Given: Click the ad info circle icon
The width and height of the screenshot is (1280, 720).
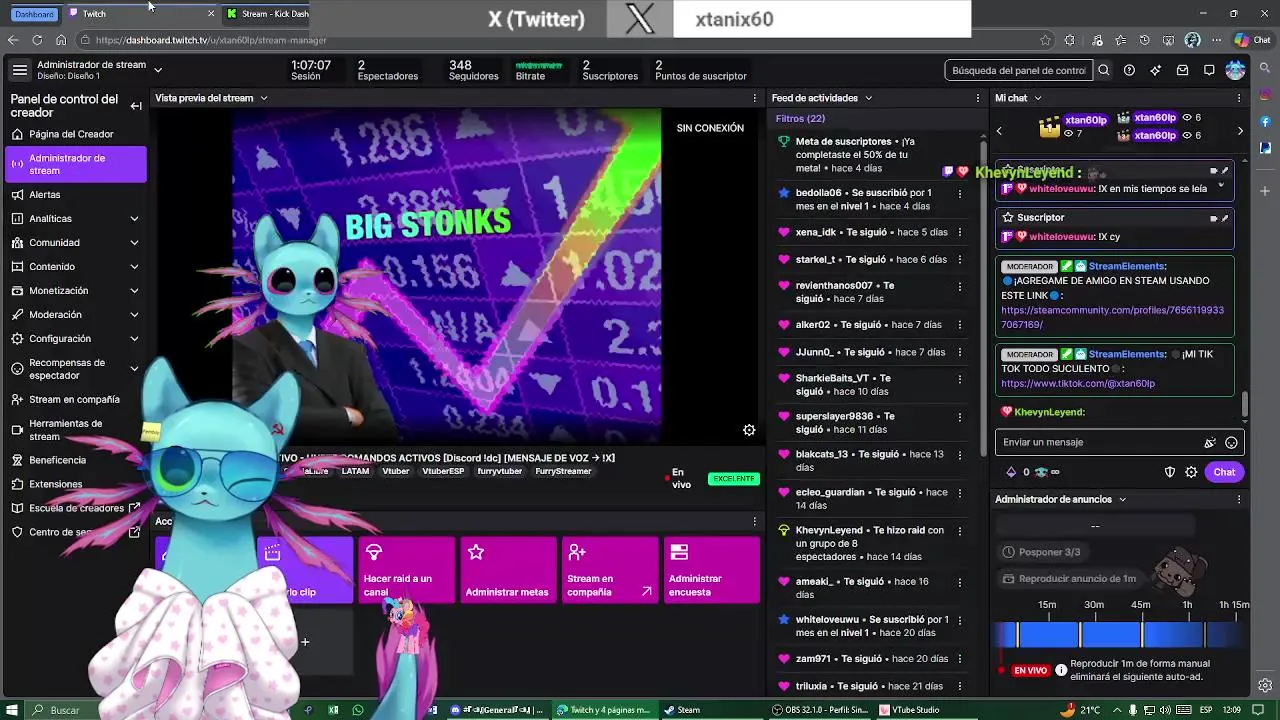Looking at the screenshot, I should point(1061,670).
